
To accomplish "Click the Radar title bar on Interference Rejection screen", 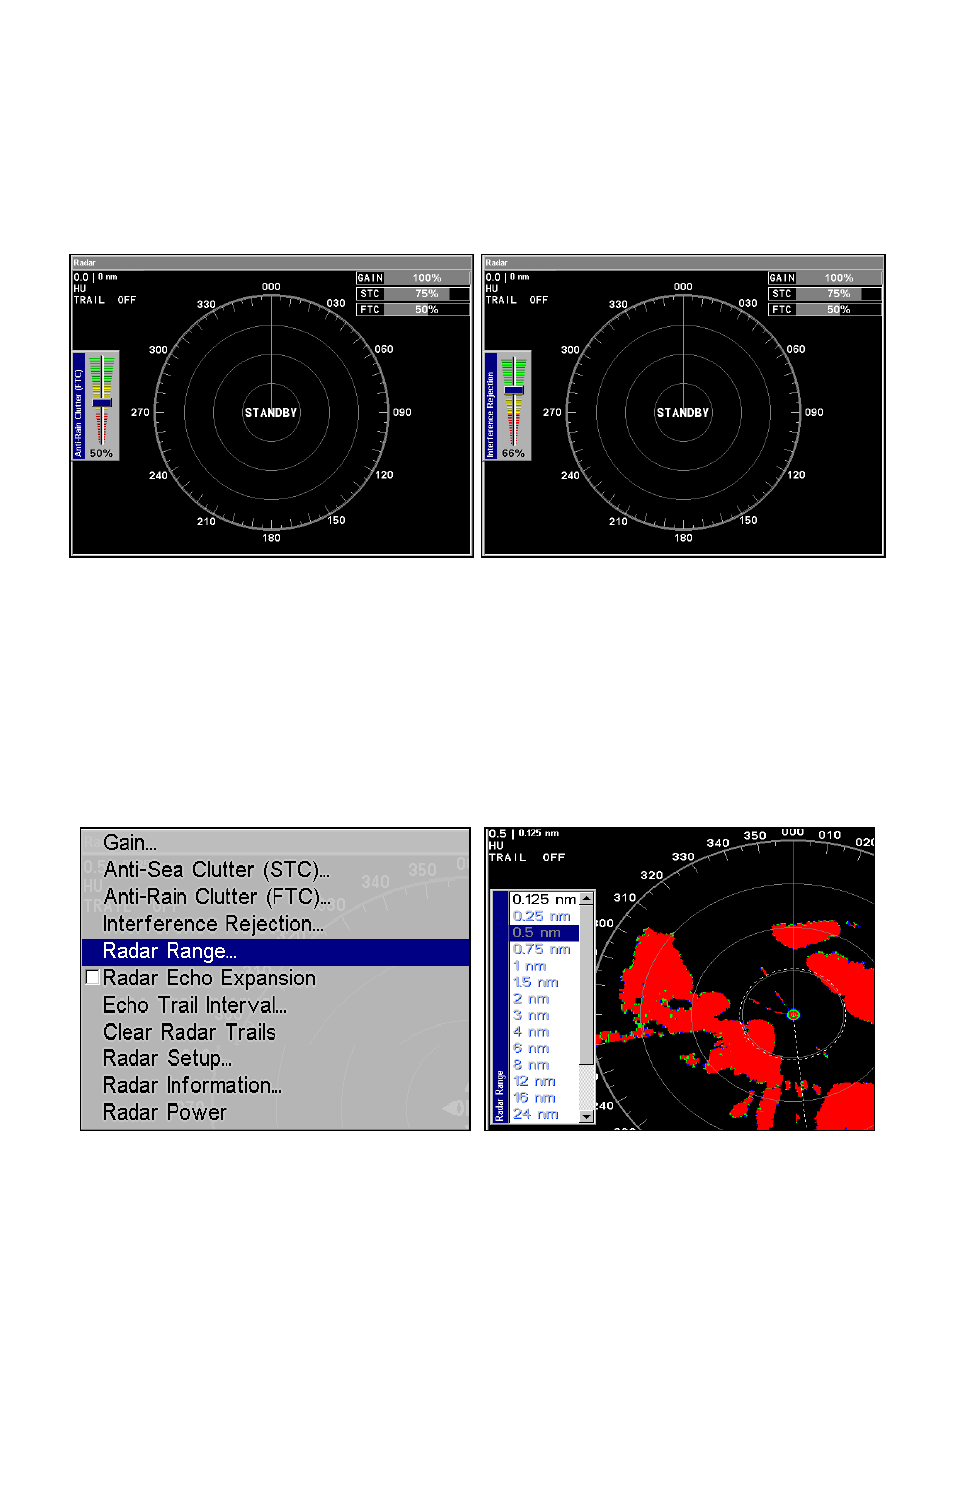I will pyautogui.click(x=683, y=263).
